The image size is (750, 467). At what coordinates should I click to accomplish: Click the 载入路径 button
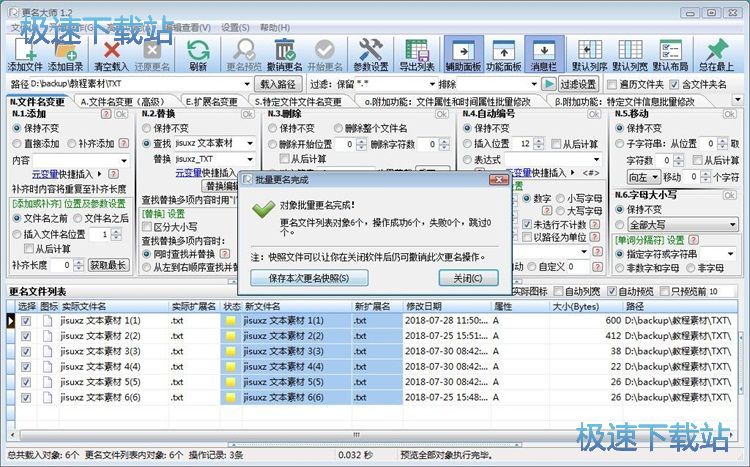tap(277, 85)
